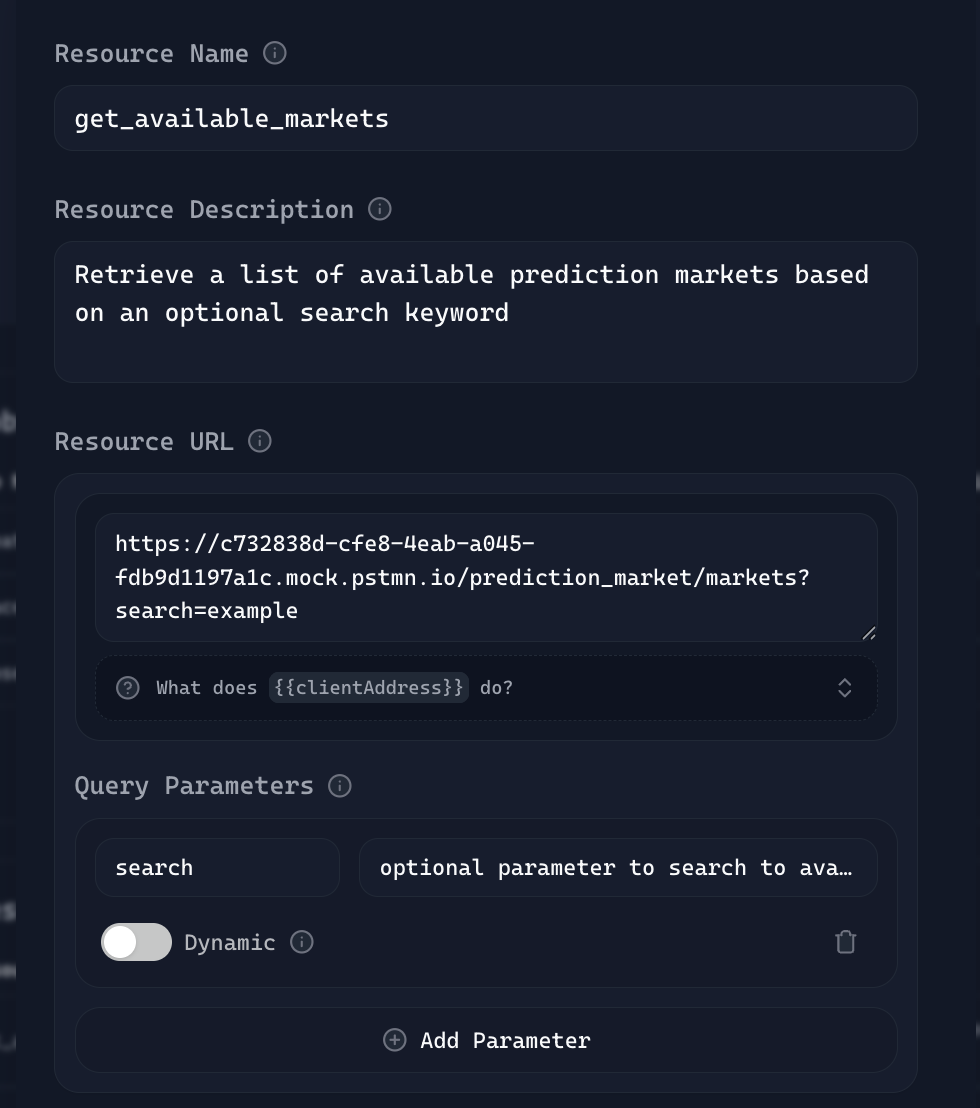Viewport: 980px width, 1108px height.
Task: Click the {{clientAddress}} code chip
Action: (369, 688)
